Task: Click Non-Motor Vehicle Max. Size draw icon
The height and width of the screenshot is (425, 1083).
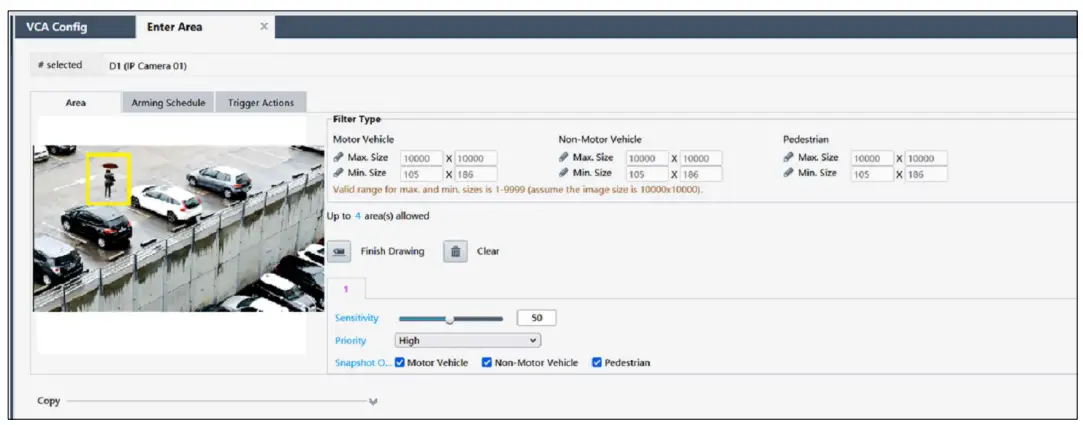Action: 564,158
